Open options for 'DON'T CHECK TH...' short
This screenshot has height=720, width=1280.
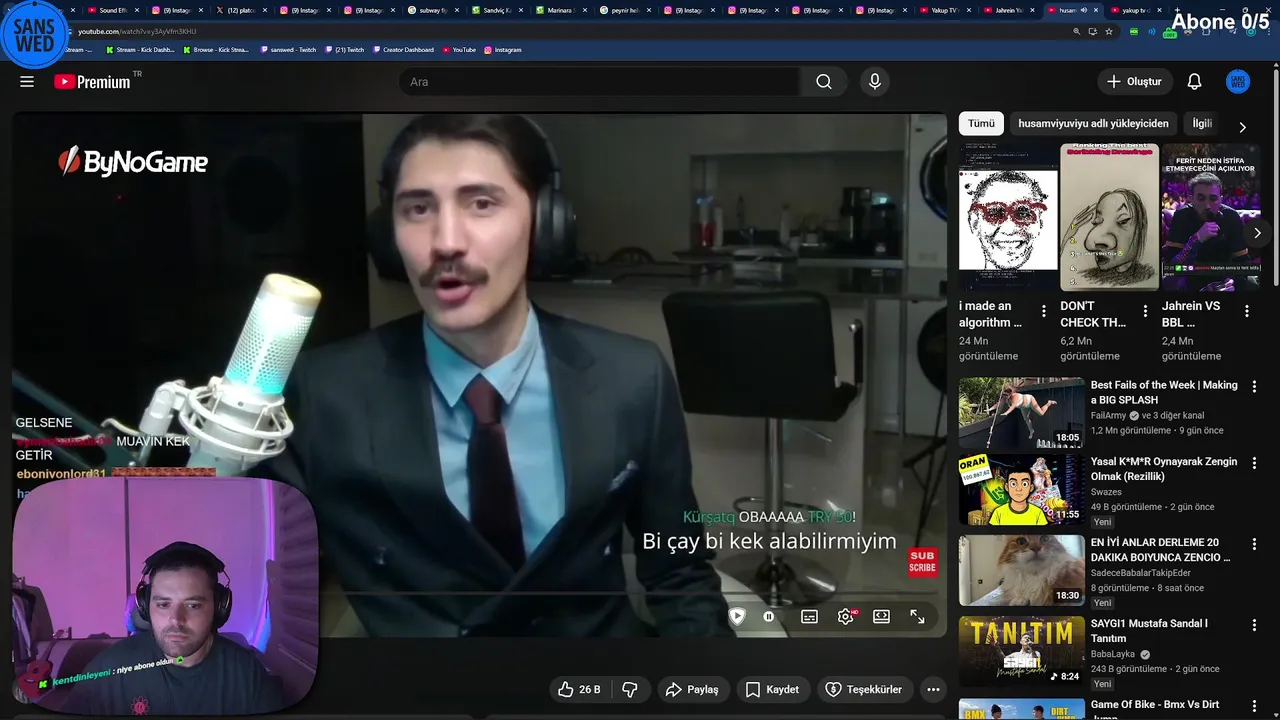click(1145, 311)
